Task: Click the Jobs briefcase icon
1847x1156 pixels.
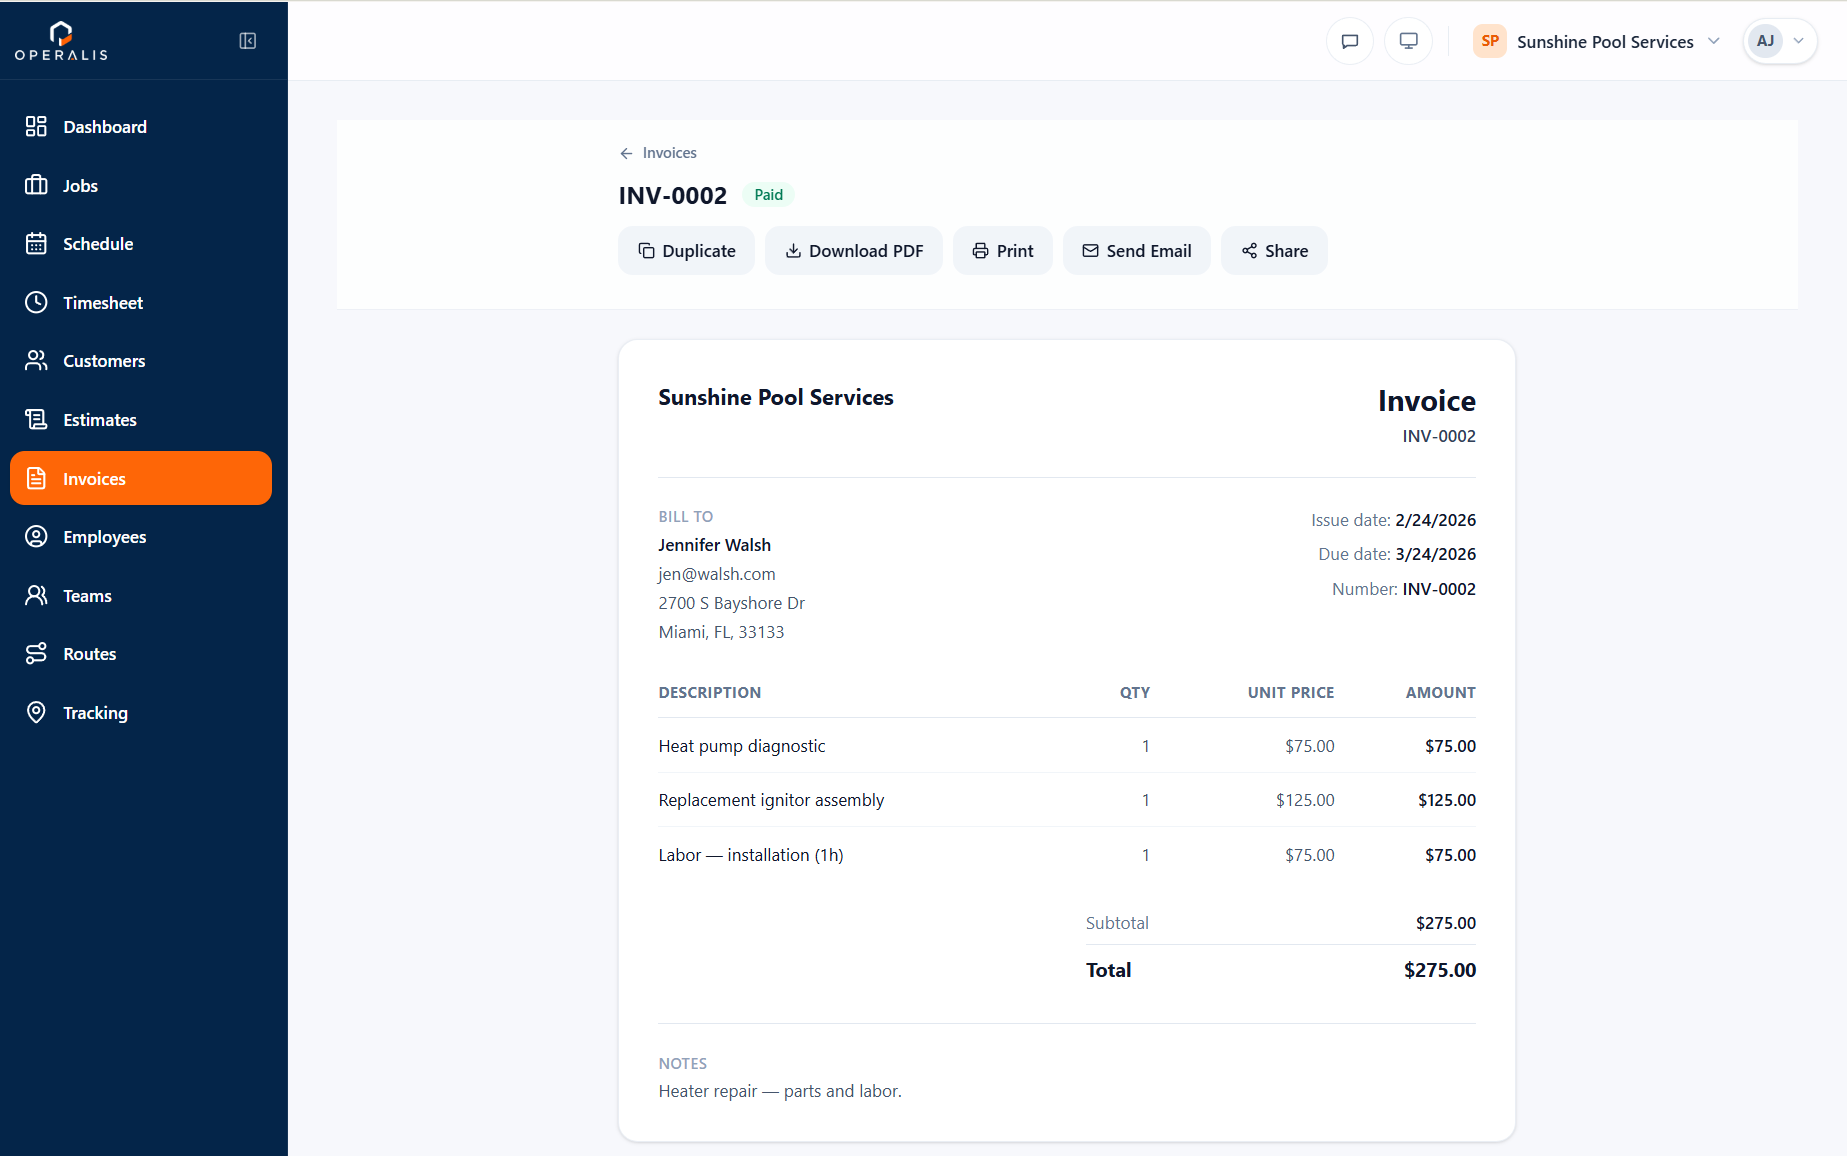Action: pos(36,185)
